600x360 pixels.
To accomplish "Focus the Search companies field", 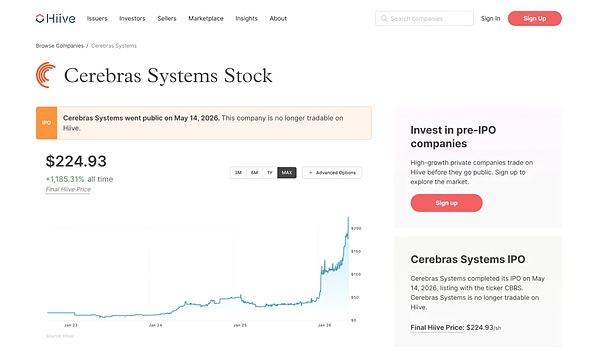I will coord(424,18).
